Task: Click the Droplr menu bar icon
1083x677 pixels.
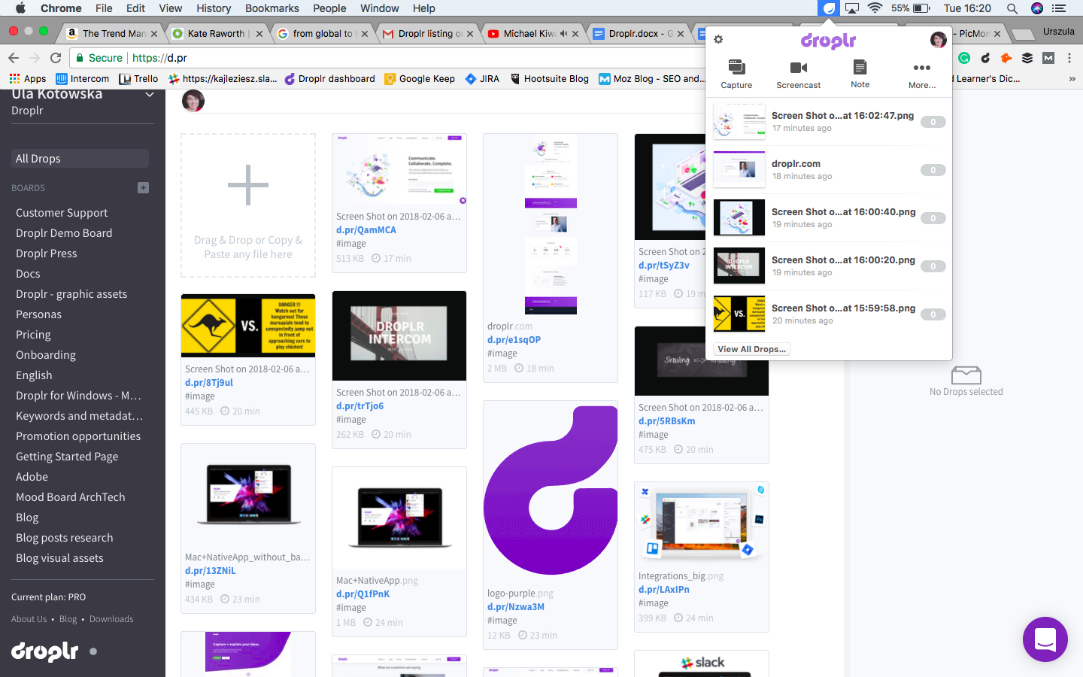Action: click(828, 8)
